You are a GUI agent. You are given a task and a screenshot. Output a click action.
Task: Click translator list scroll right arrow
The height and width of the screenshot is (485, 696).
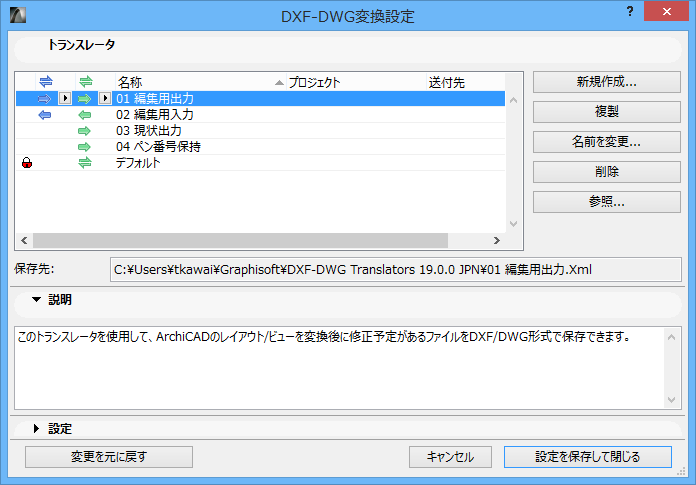pos(497,241)
